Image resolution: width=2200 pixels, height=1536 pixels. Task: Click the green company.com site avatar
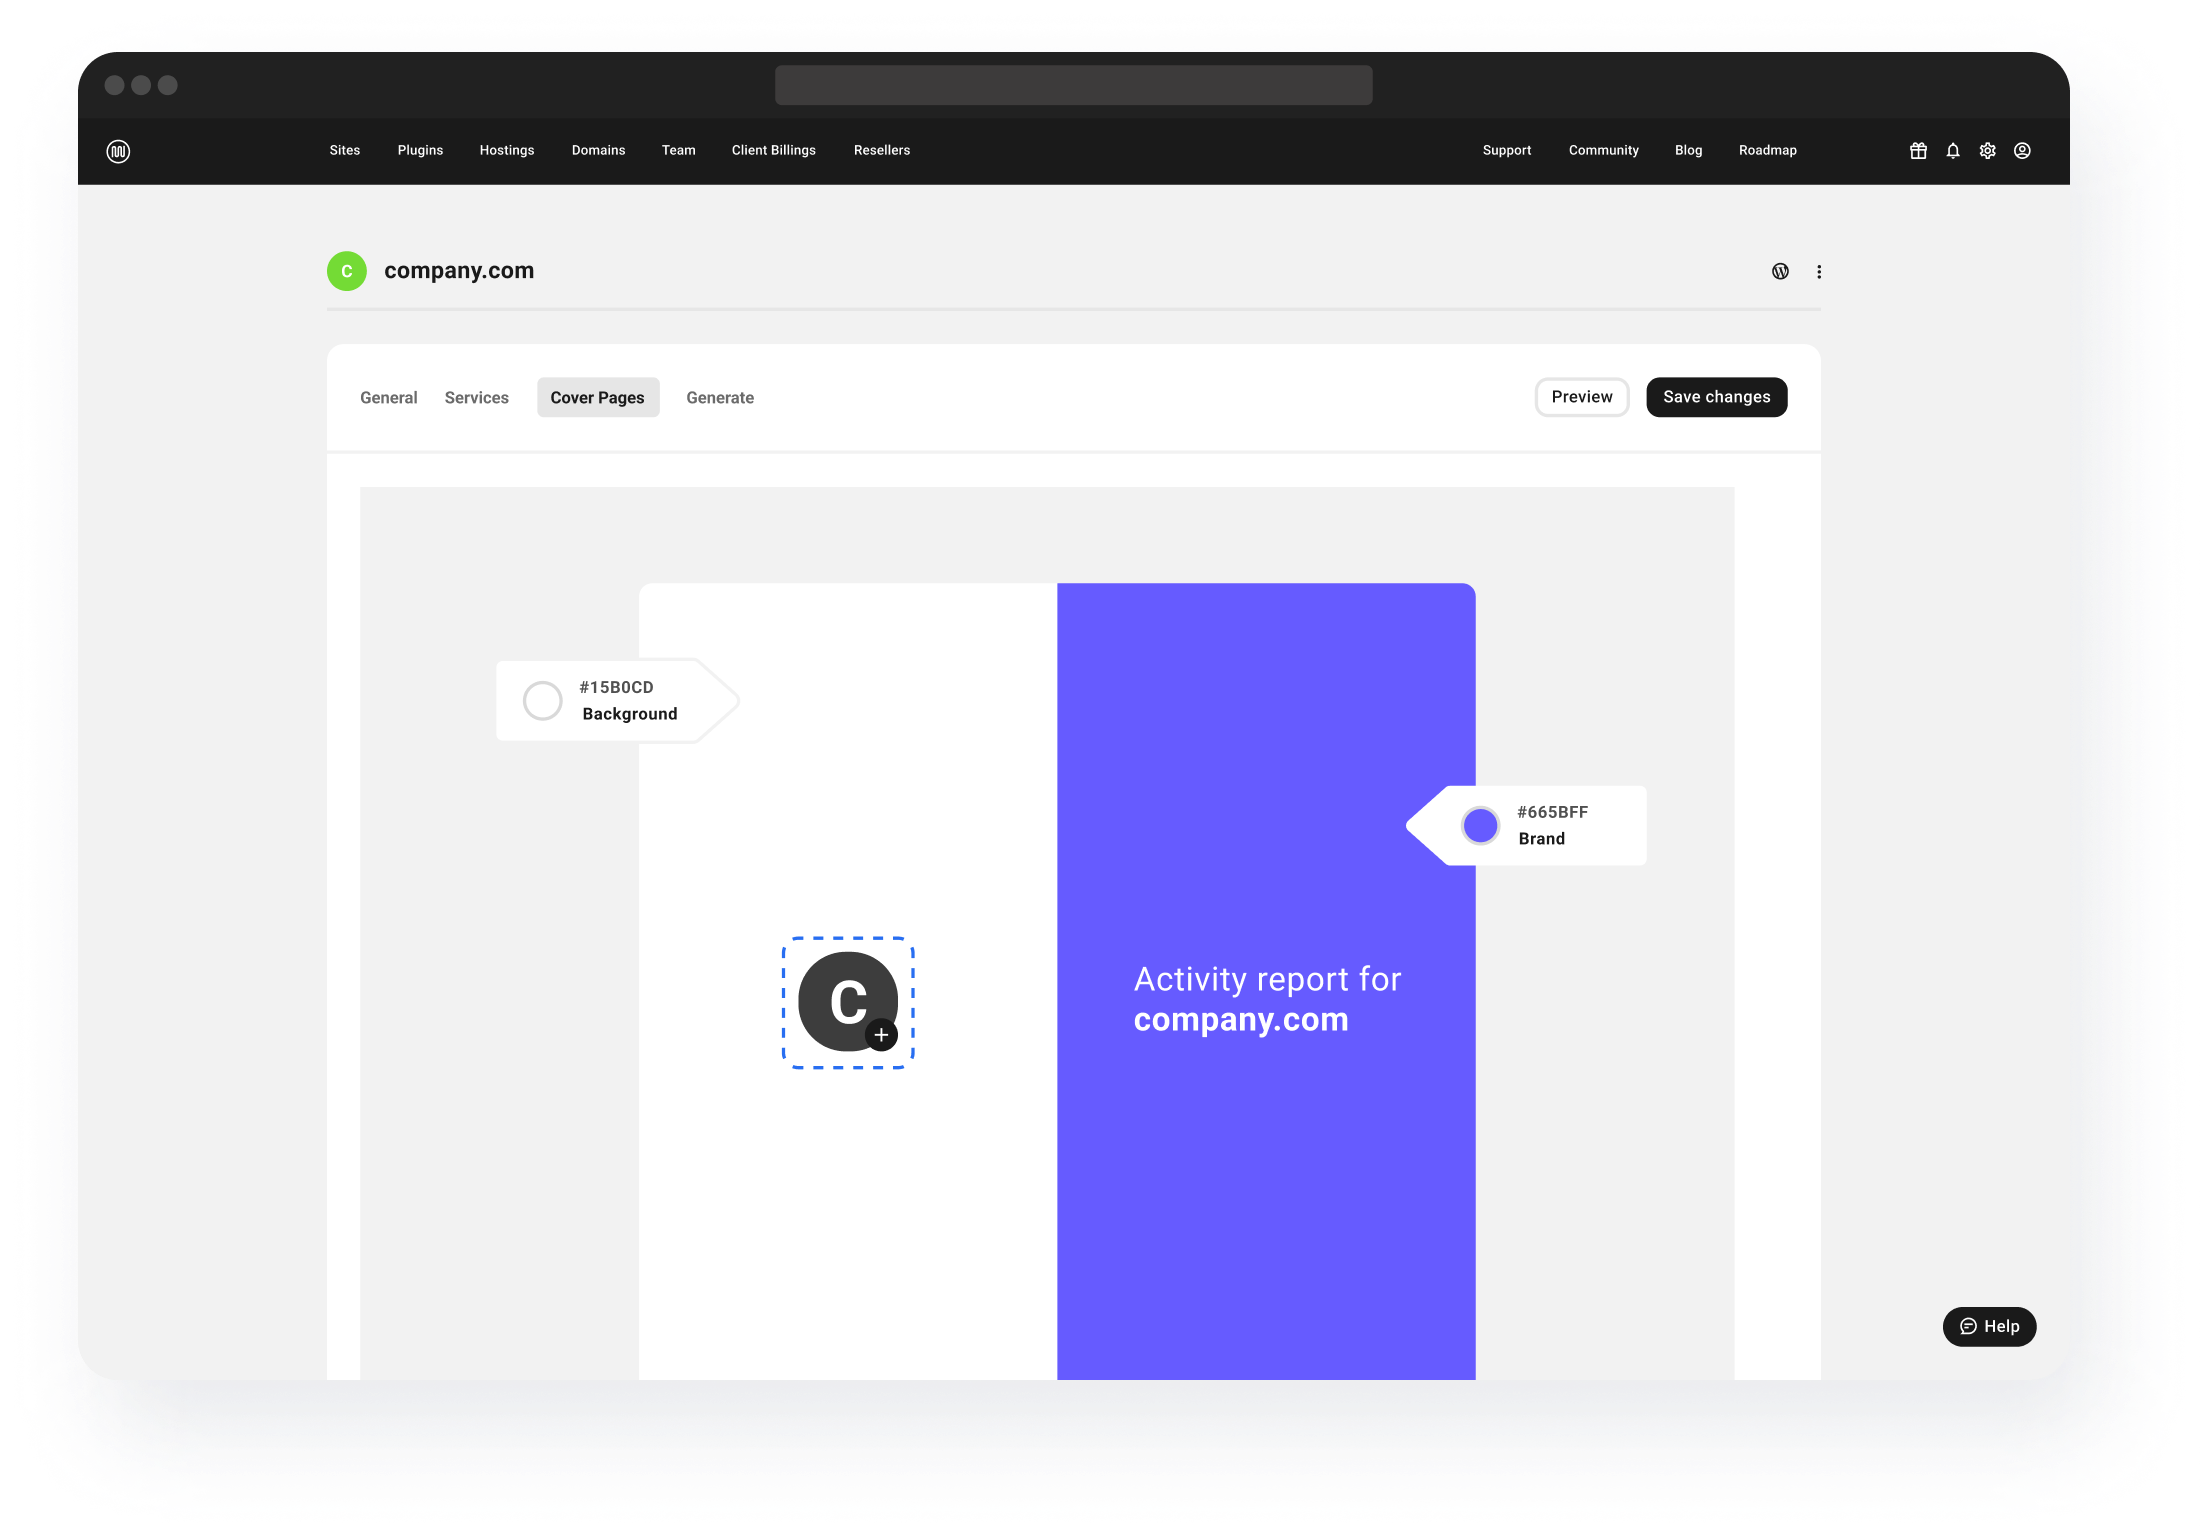tap(347, 271)
